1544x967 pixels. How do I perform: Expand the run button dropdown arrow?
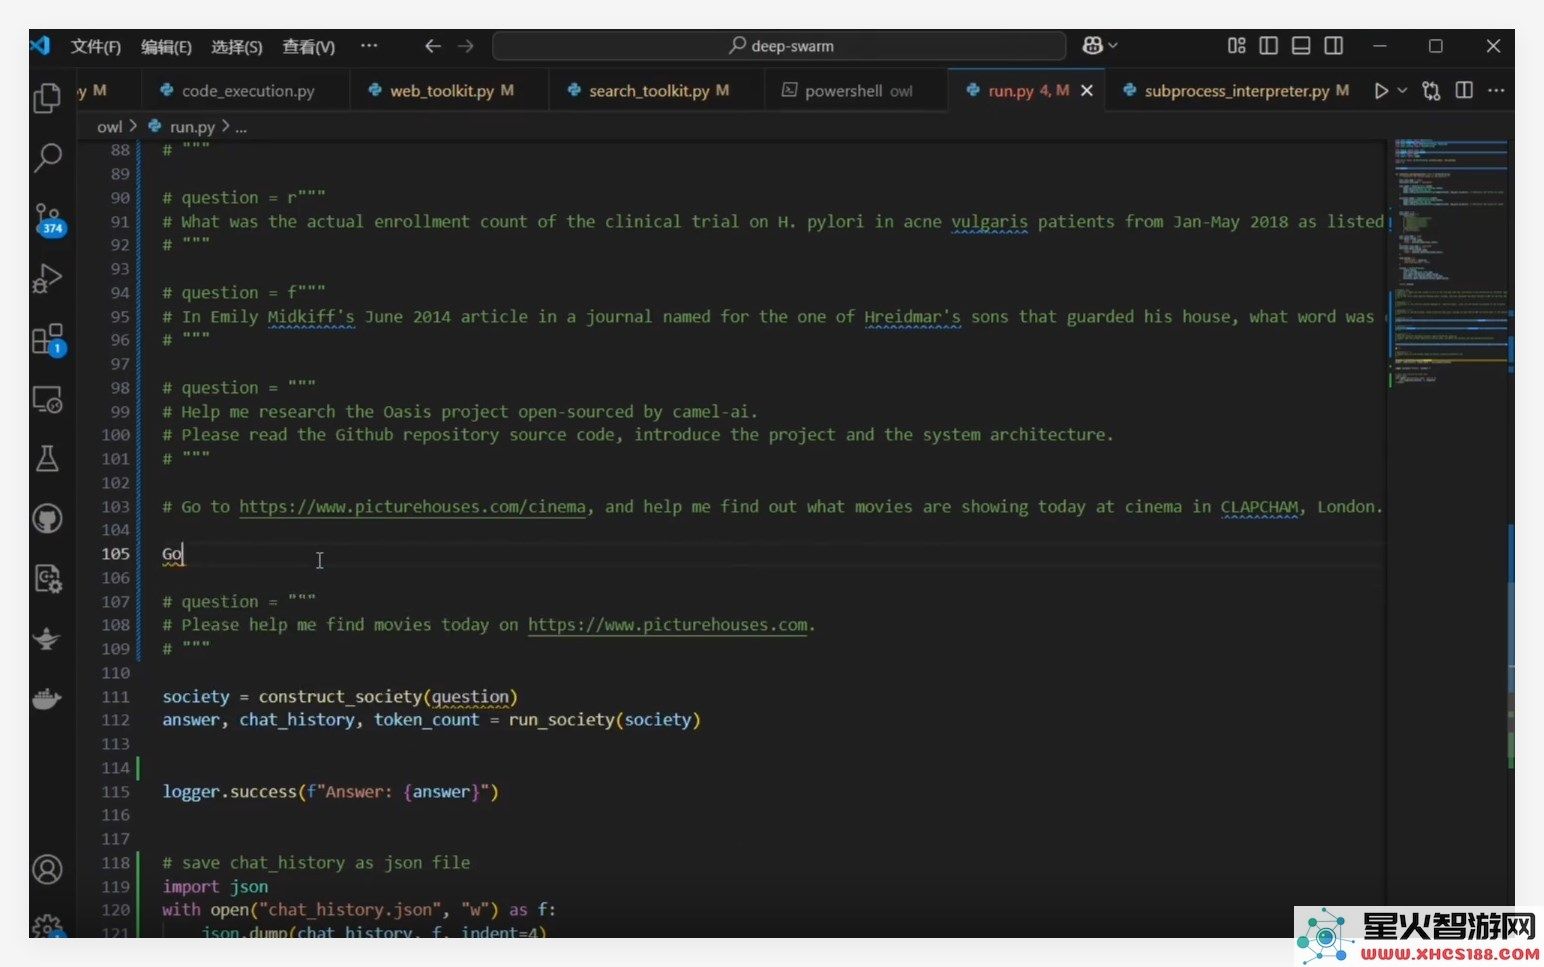click(1402, 91)
